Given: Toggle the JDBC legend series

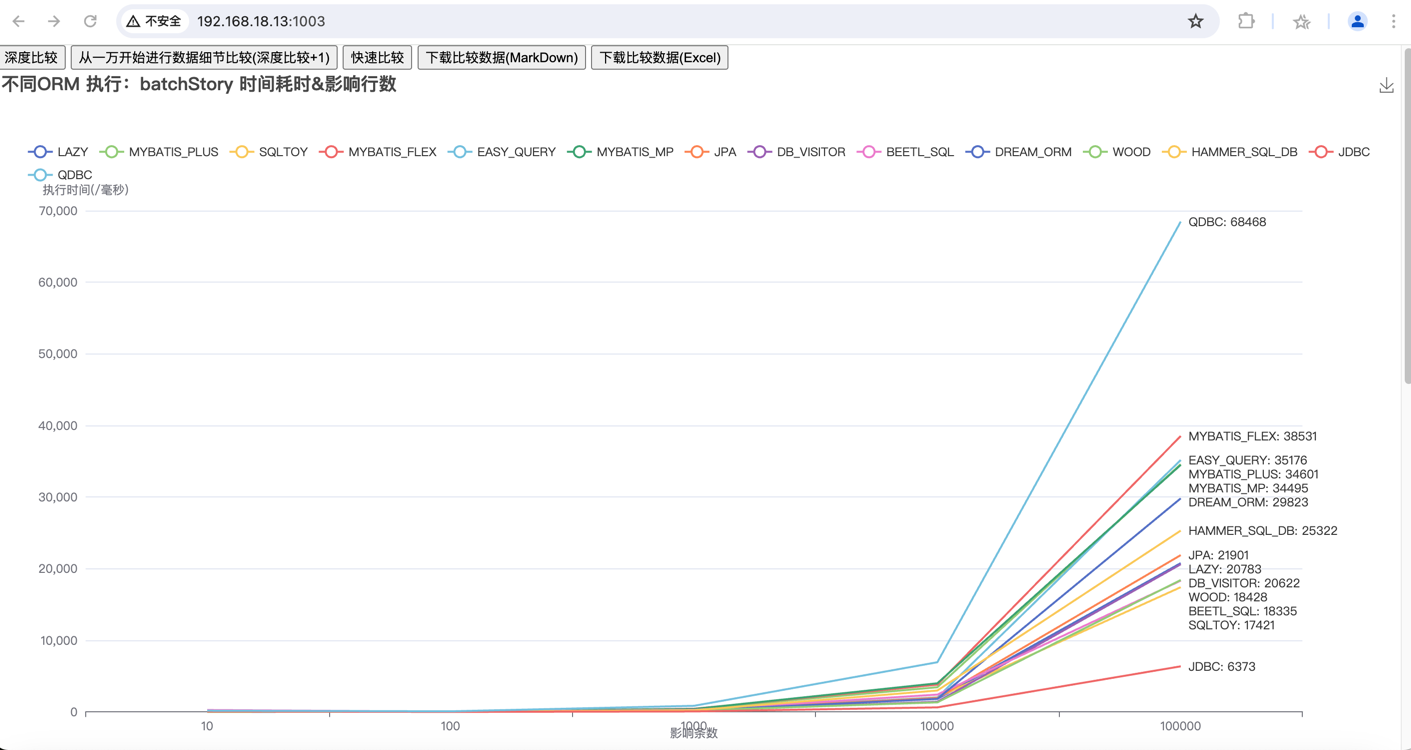Looking at the screenshot, I should pos(1340,152).
